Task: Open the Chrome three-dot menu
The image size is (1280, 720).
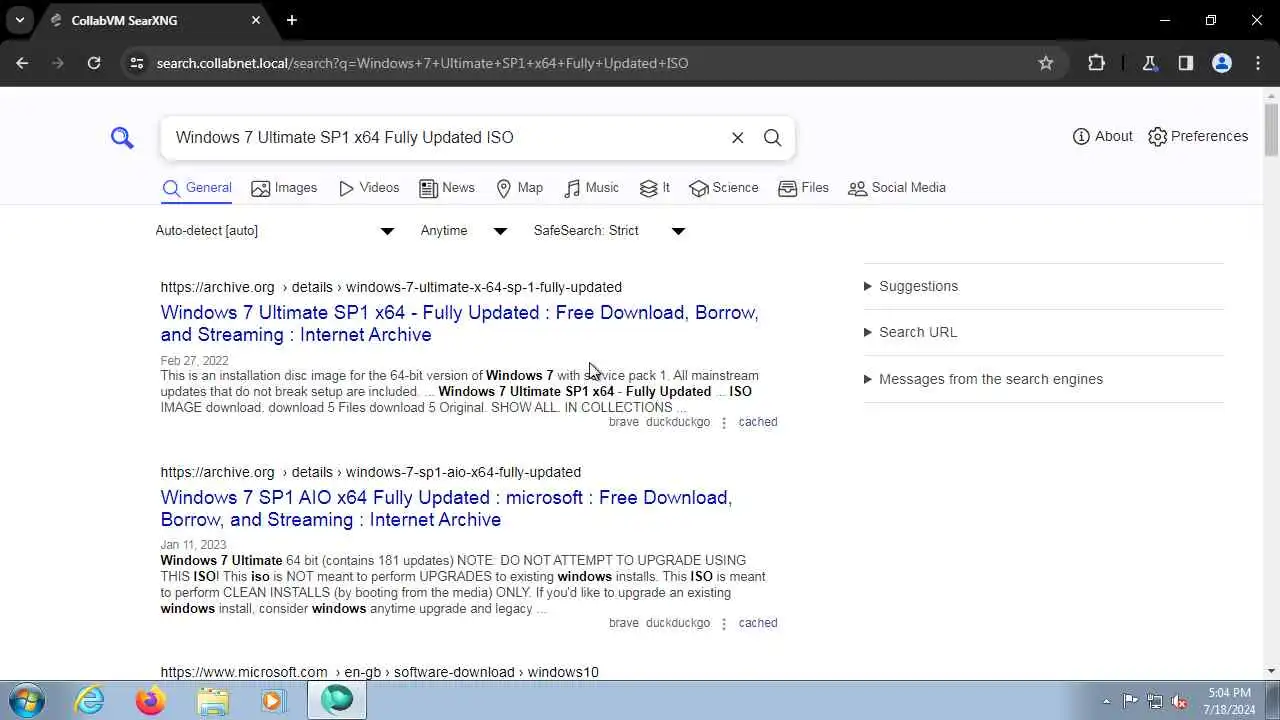Action: (1257, 63)
